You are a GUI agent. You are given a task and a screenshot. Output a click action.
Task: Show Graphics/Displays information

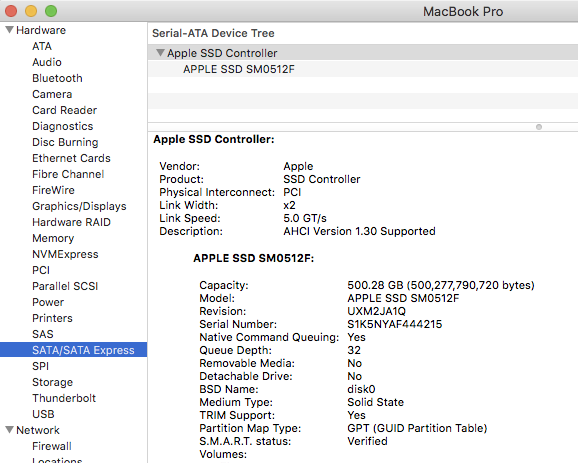click(79, 206)
